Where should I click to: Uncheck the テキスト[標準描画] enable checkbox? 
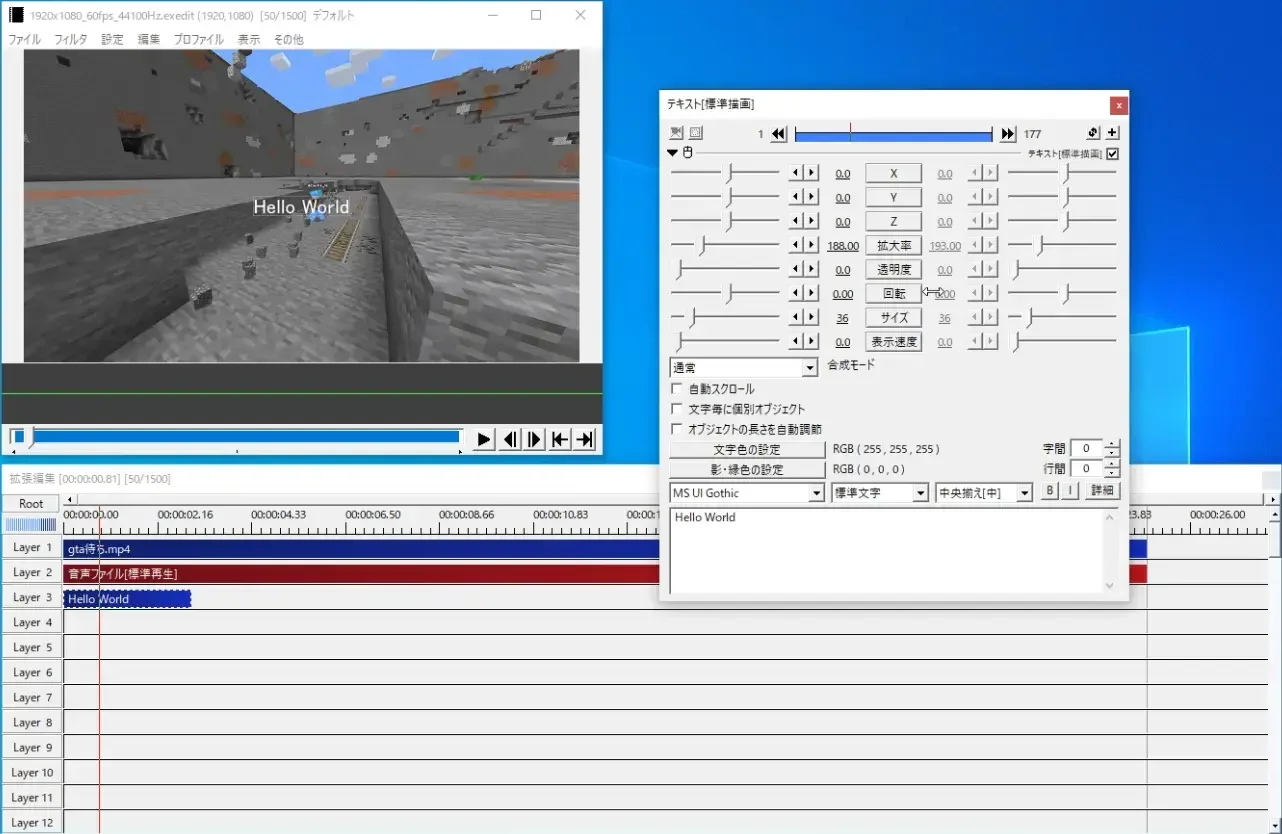coord(1113,154)
